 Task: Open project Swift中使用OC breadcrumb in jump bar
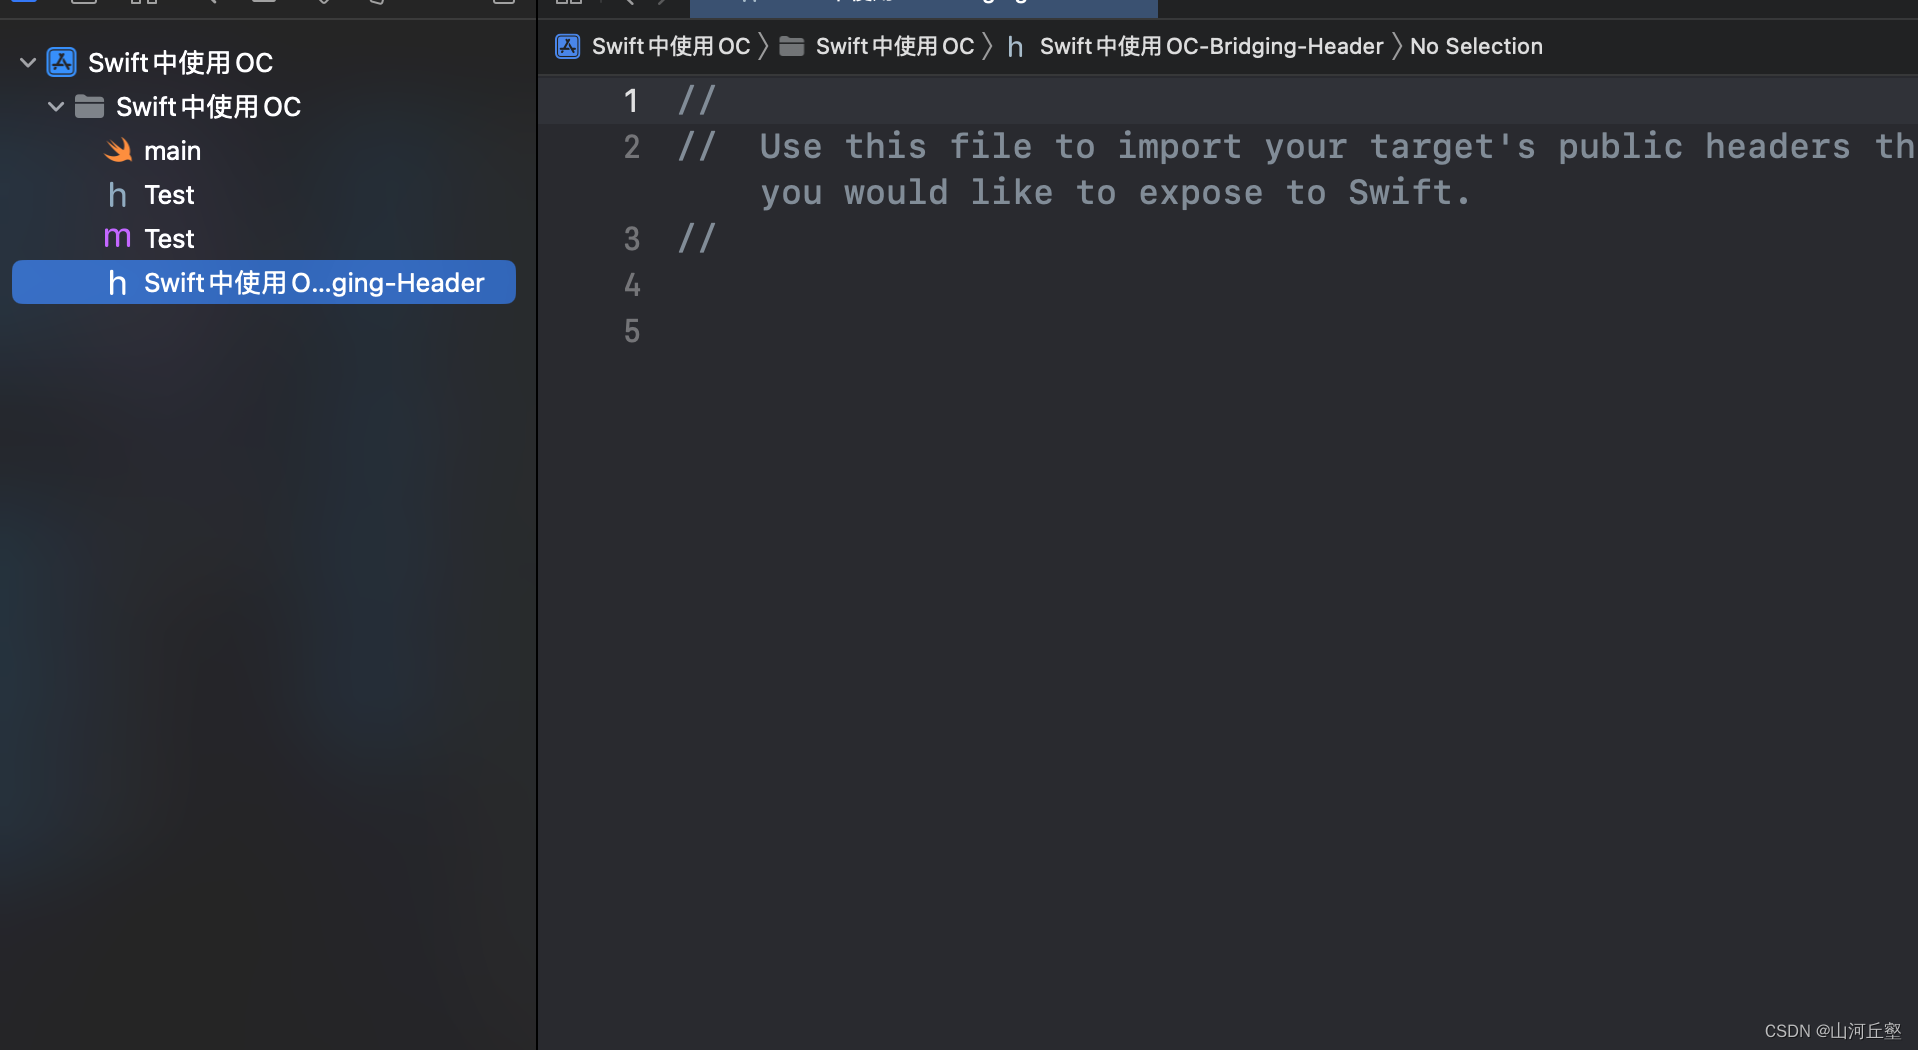coord(671,47)
